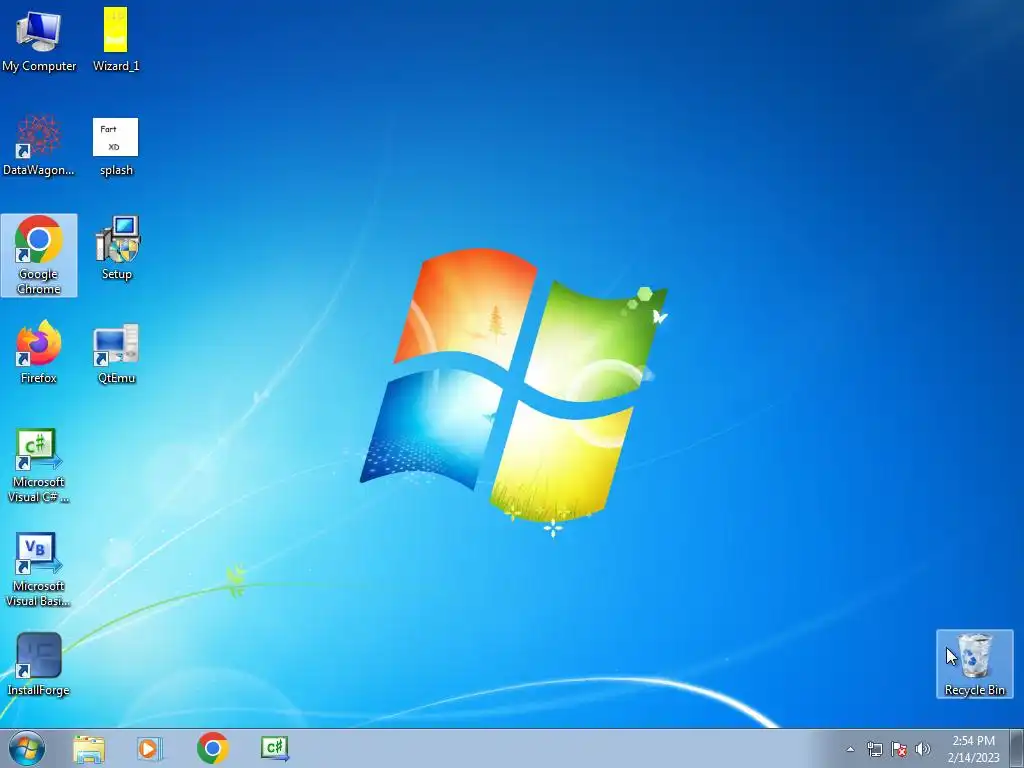
Task: Select Microsoft Visual Basic desktop shortcut
Action: tap(39, 569)
